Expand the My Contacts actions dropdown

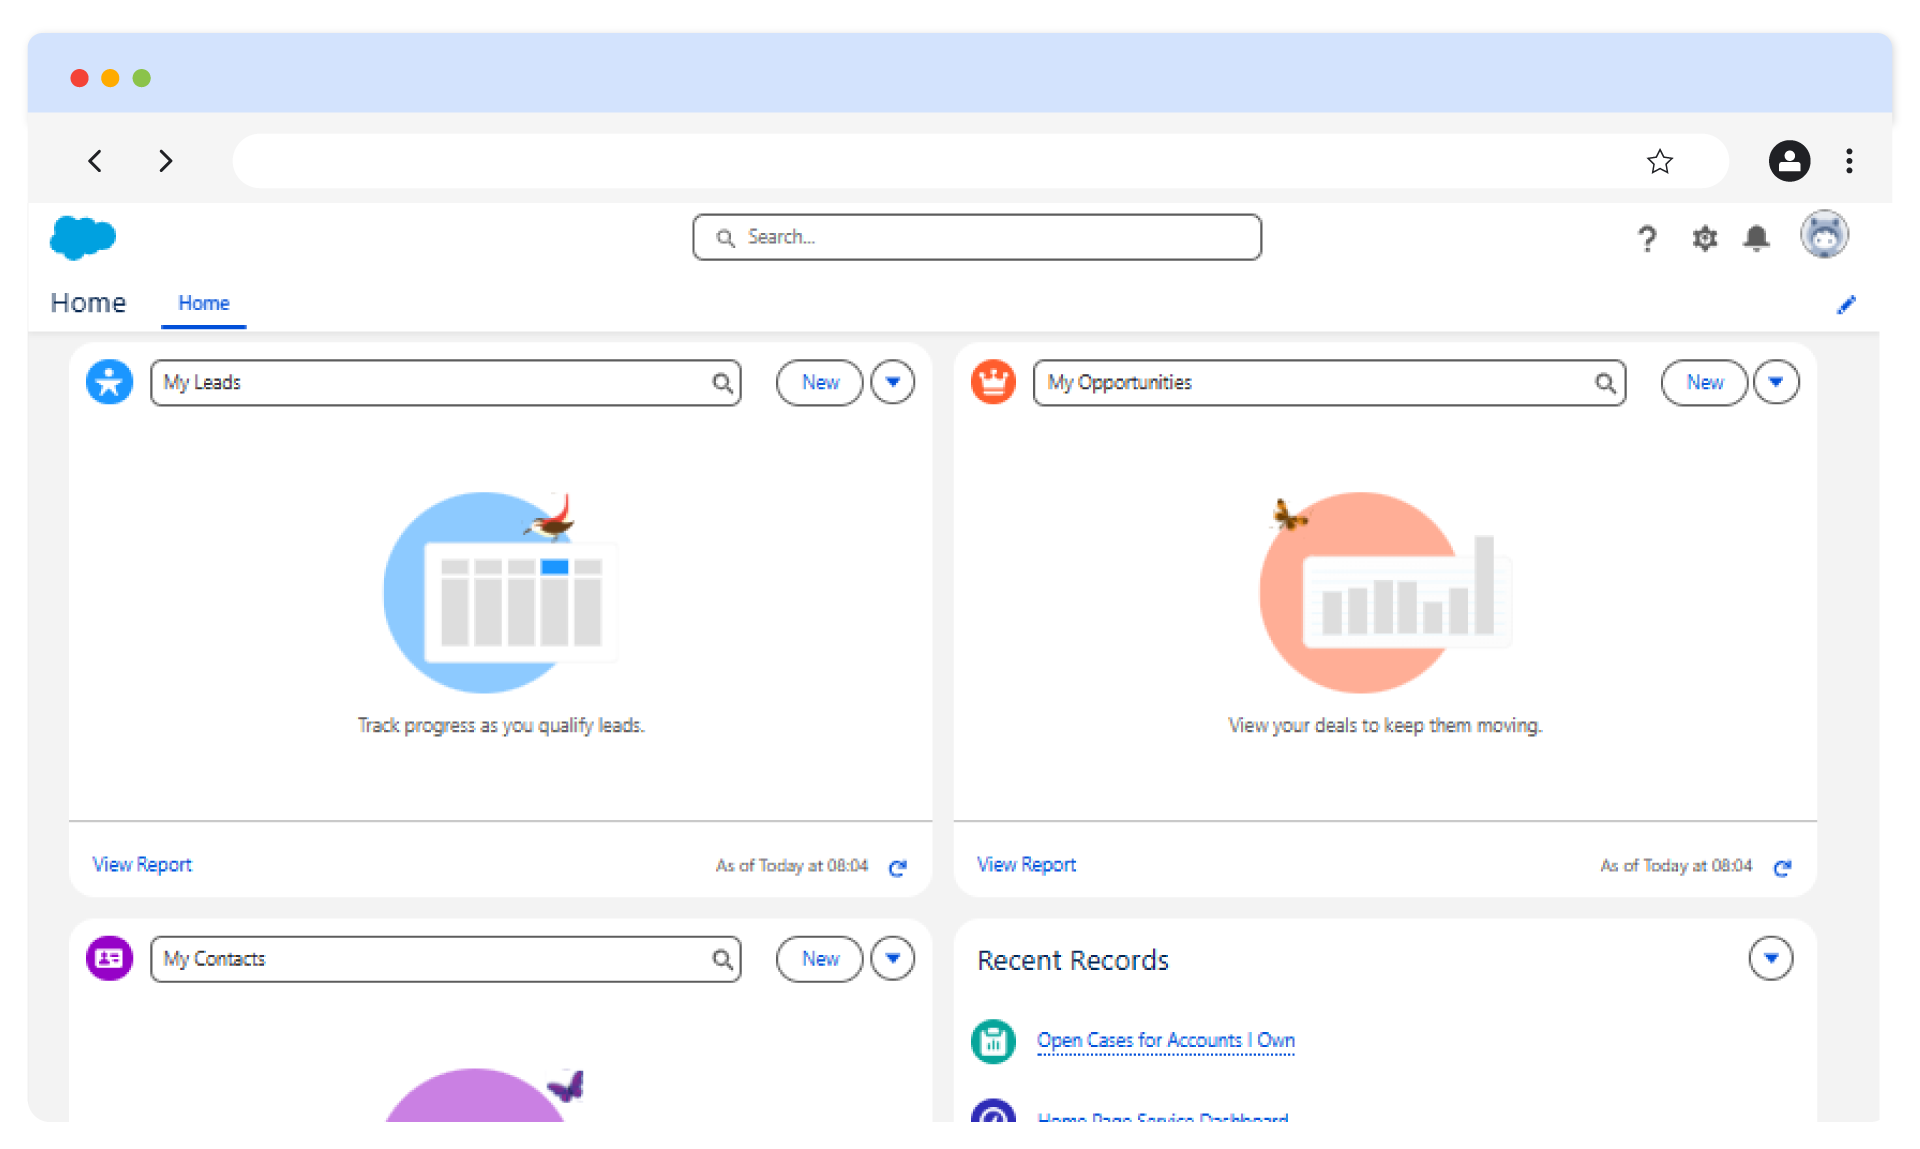(892, 958)
